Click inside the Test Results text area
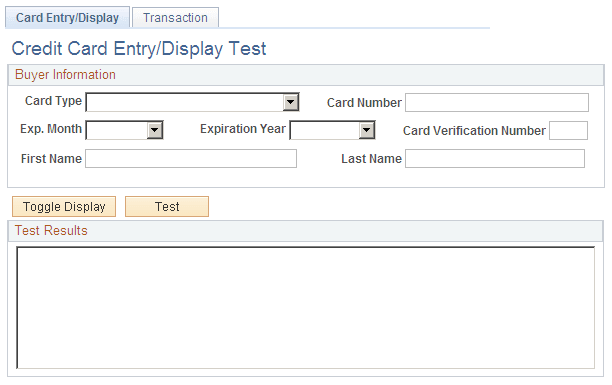 coord(306,308)
